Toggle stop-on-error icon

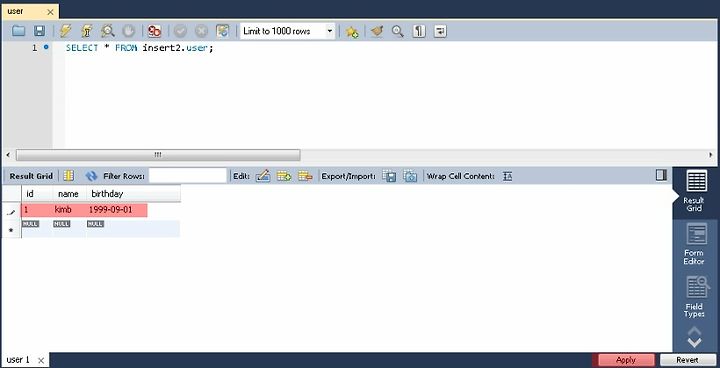tap(154, 31)
